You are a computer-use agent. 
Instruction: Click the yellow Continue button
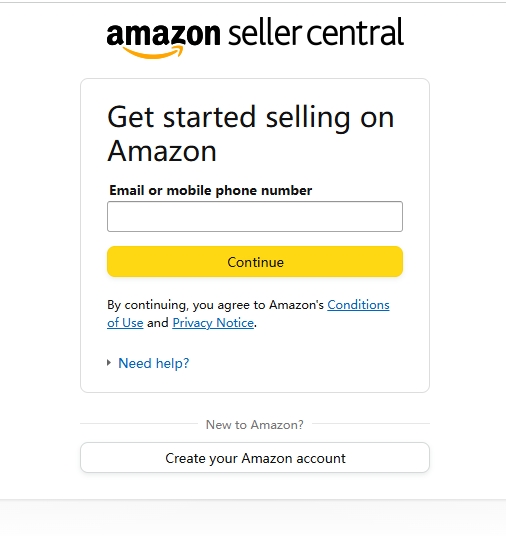pos(255,262)
